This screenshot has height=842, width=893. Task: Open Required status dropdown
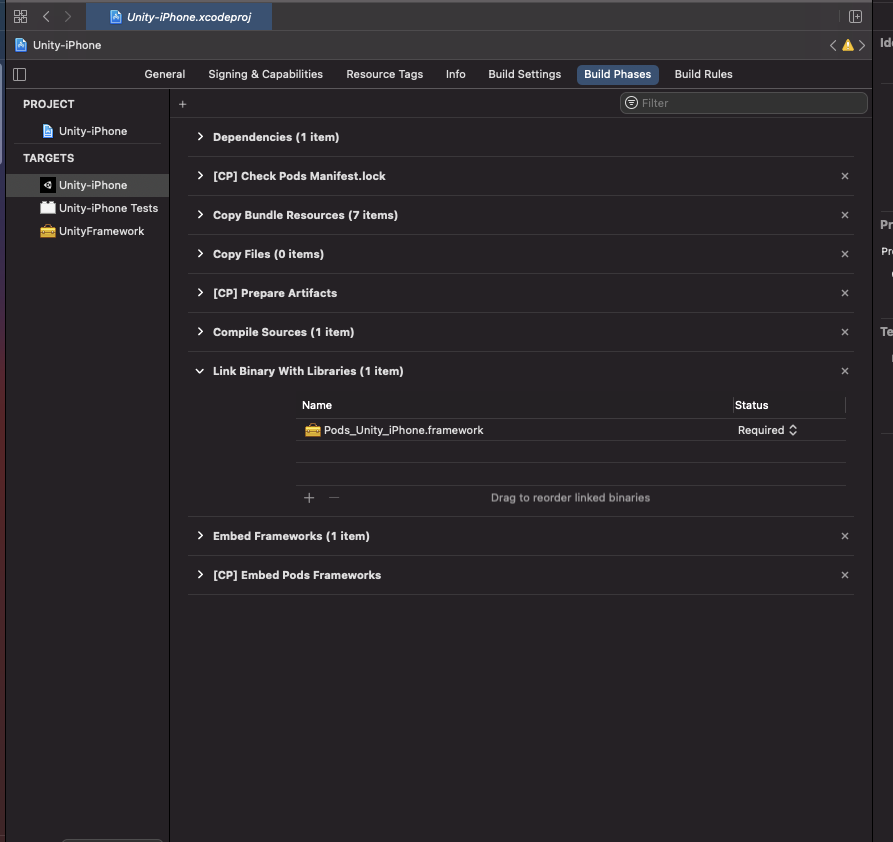coord(767,430)
